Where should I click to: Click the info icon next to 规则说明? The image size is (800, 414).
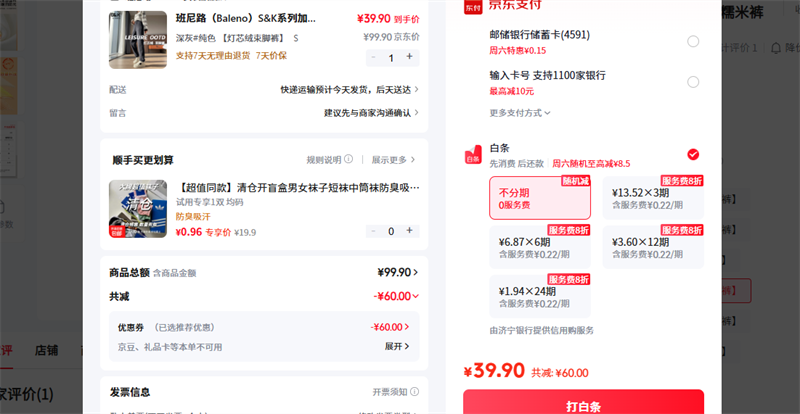pyautogui.click(x=348, y=159)
